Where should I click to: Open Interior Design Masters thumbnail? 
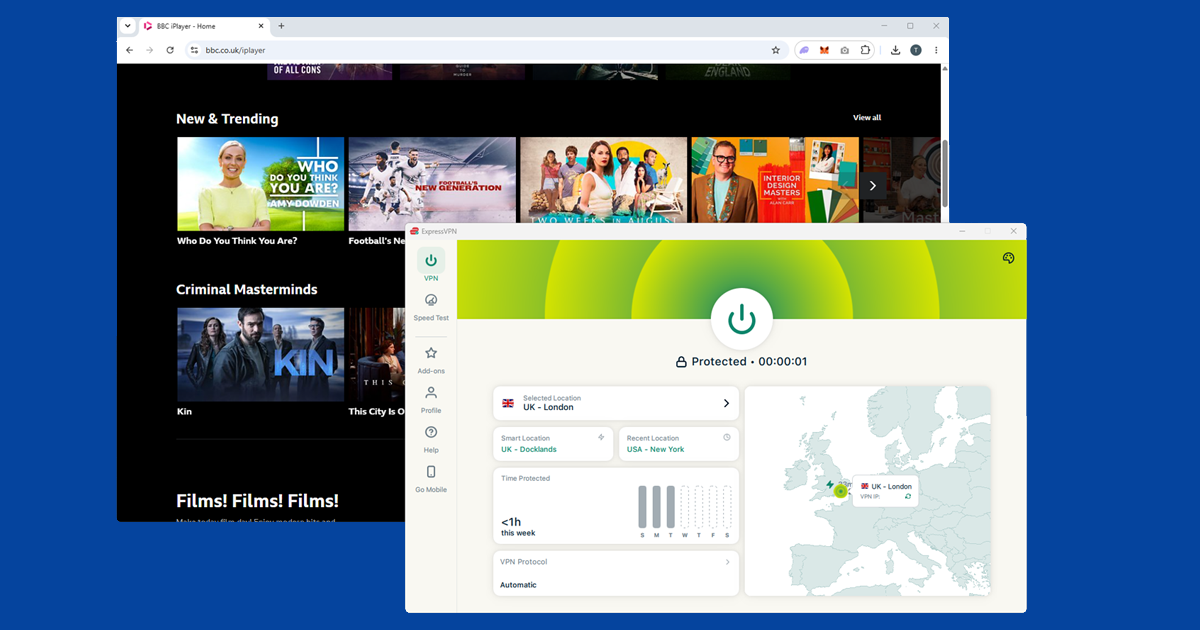pos(775,180)
